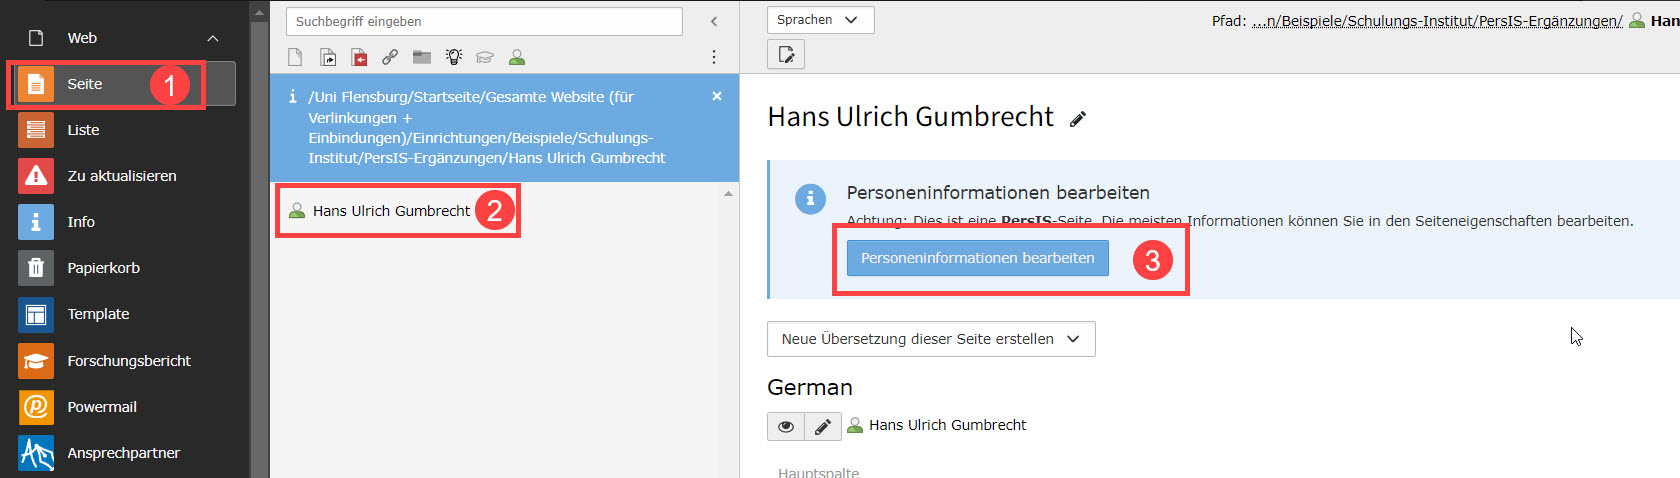Screen dimensions: 1680x478
Task: Open the Sprachen dropdown
Action: (x=819, y=20)
